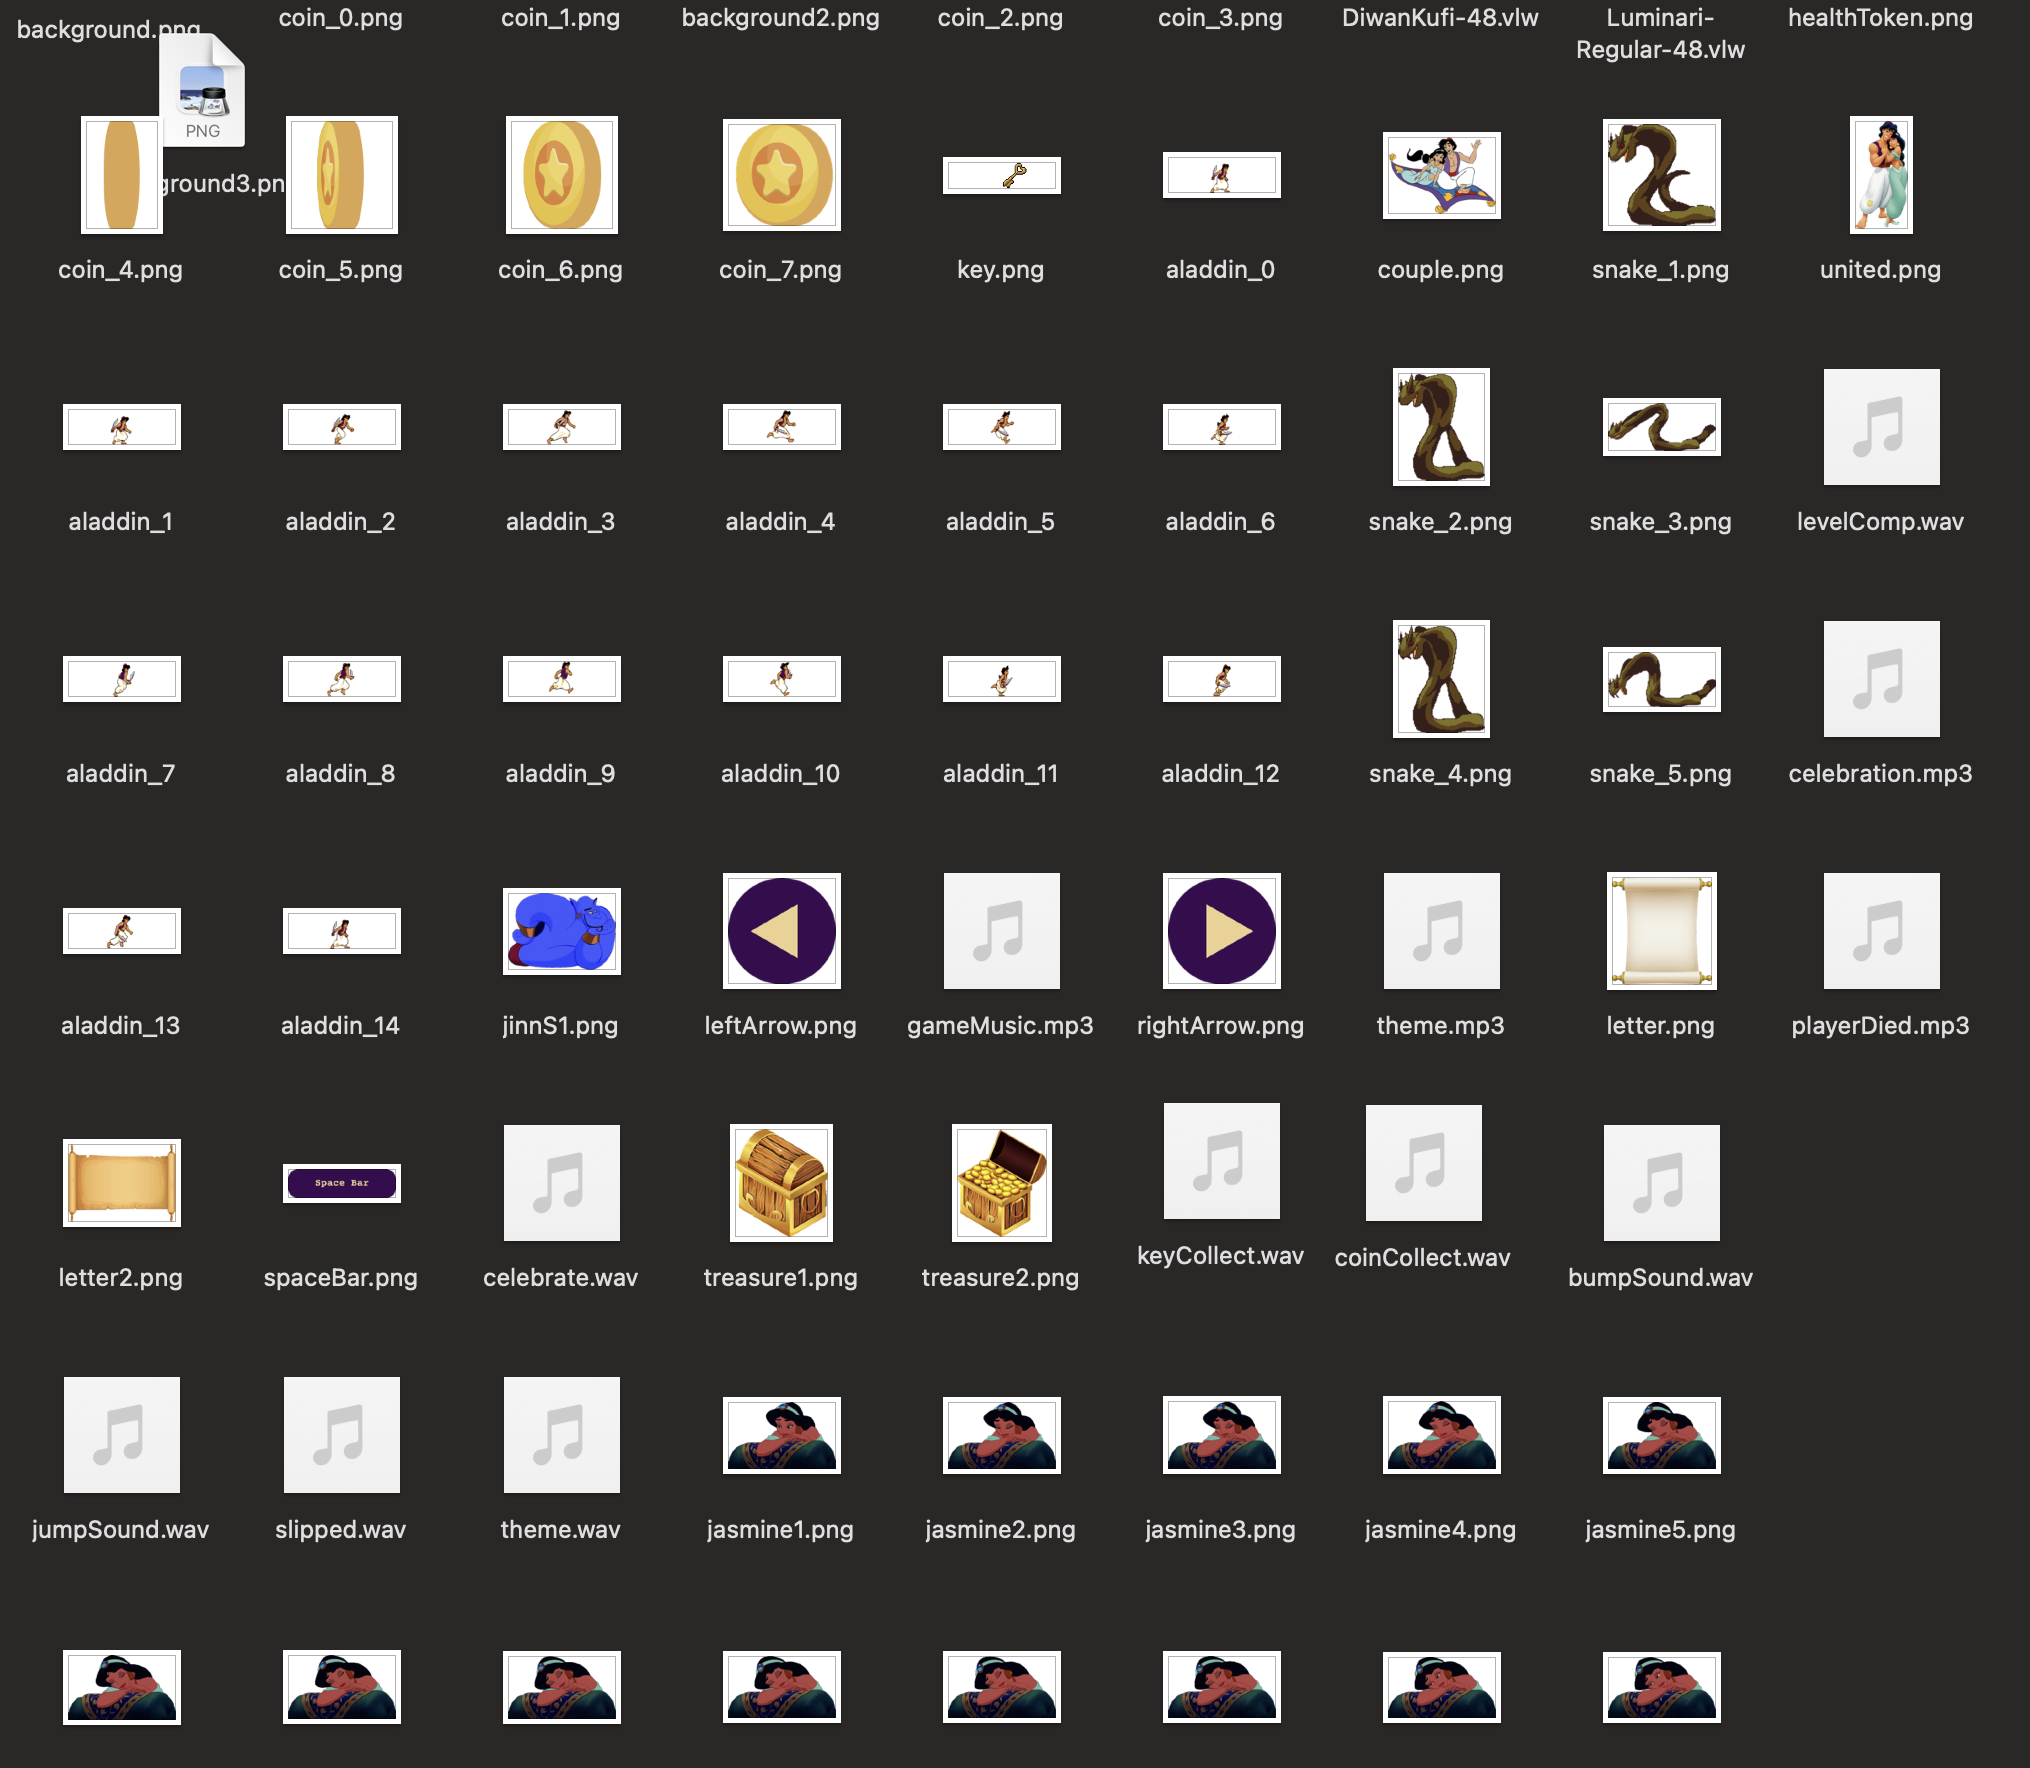Select the Luminari-Regular-48.vlw font file
The width and height of the screenshot is (2030, 1768).
(x=1660, y=32)
